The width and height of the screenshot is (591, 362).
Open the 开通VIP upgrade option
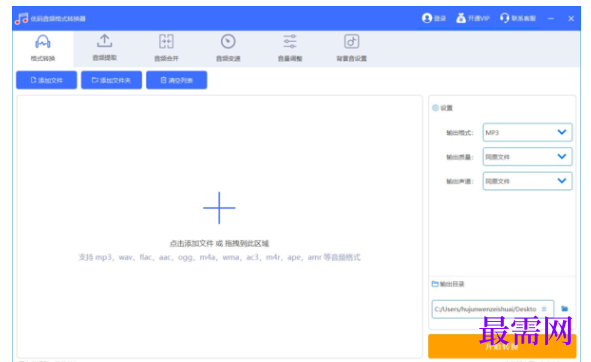pos(473,18)
